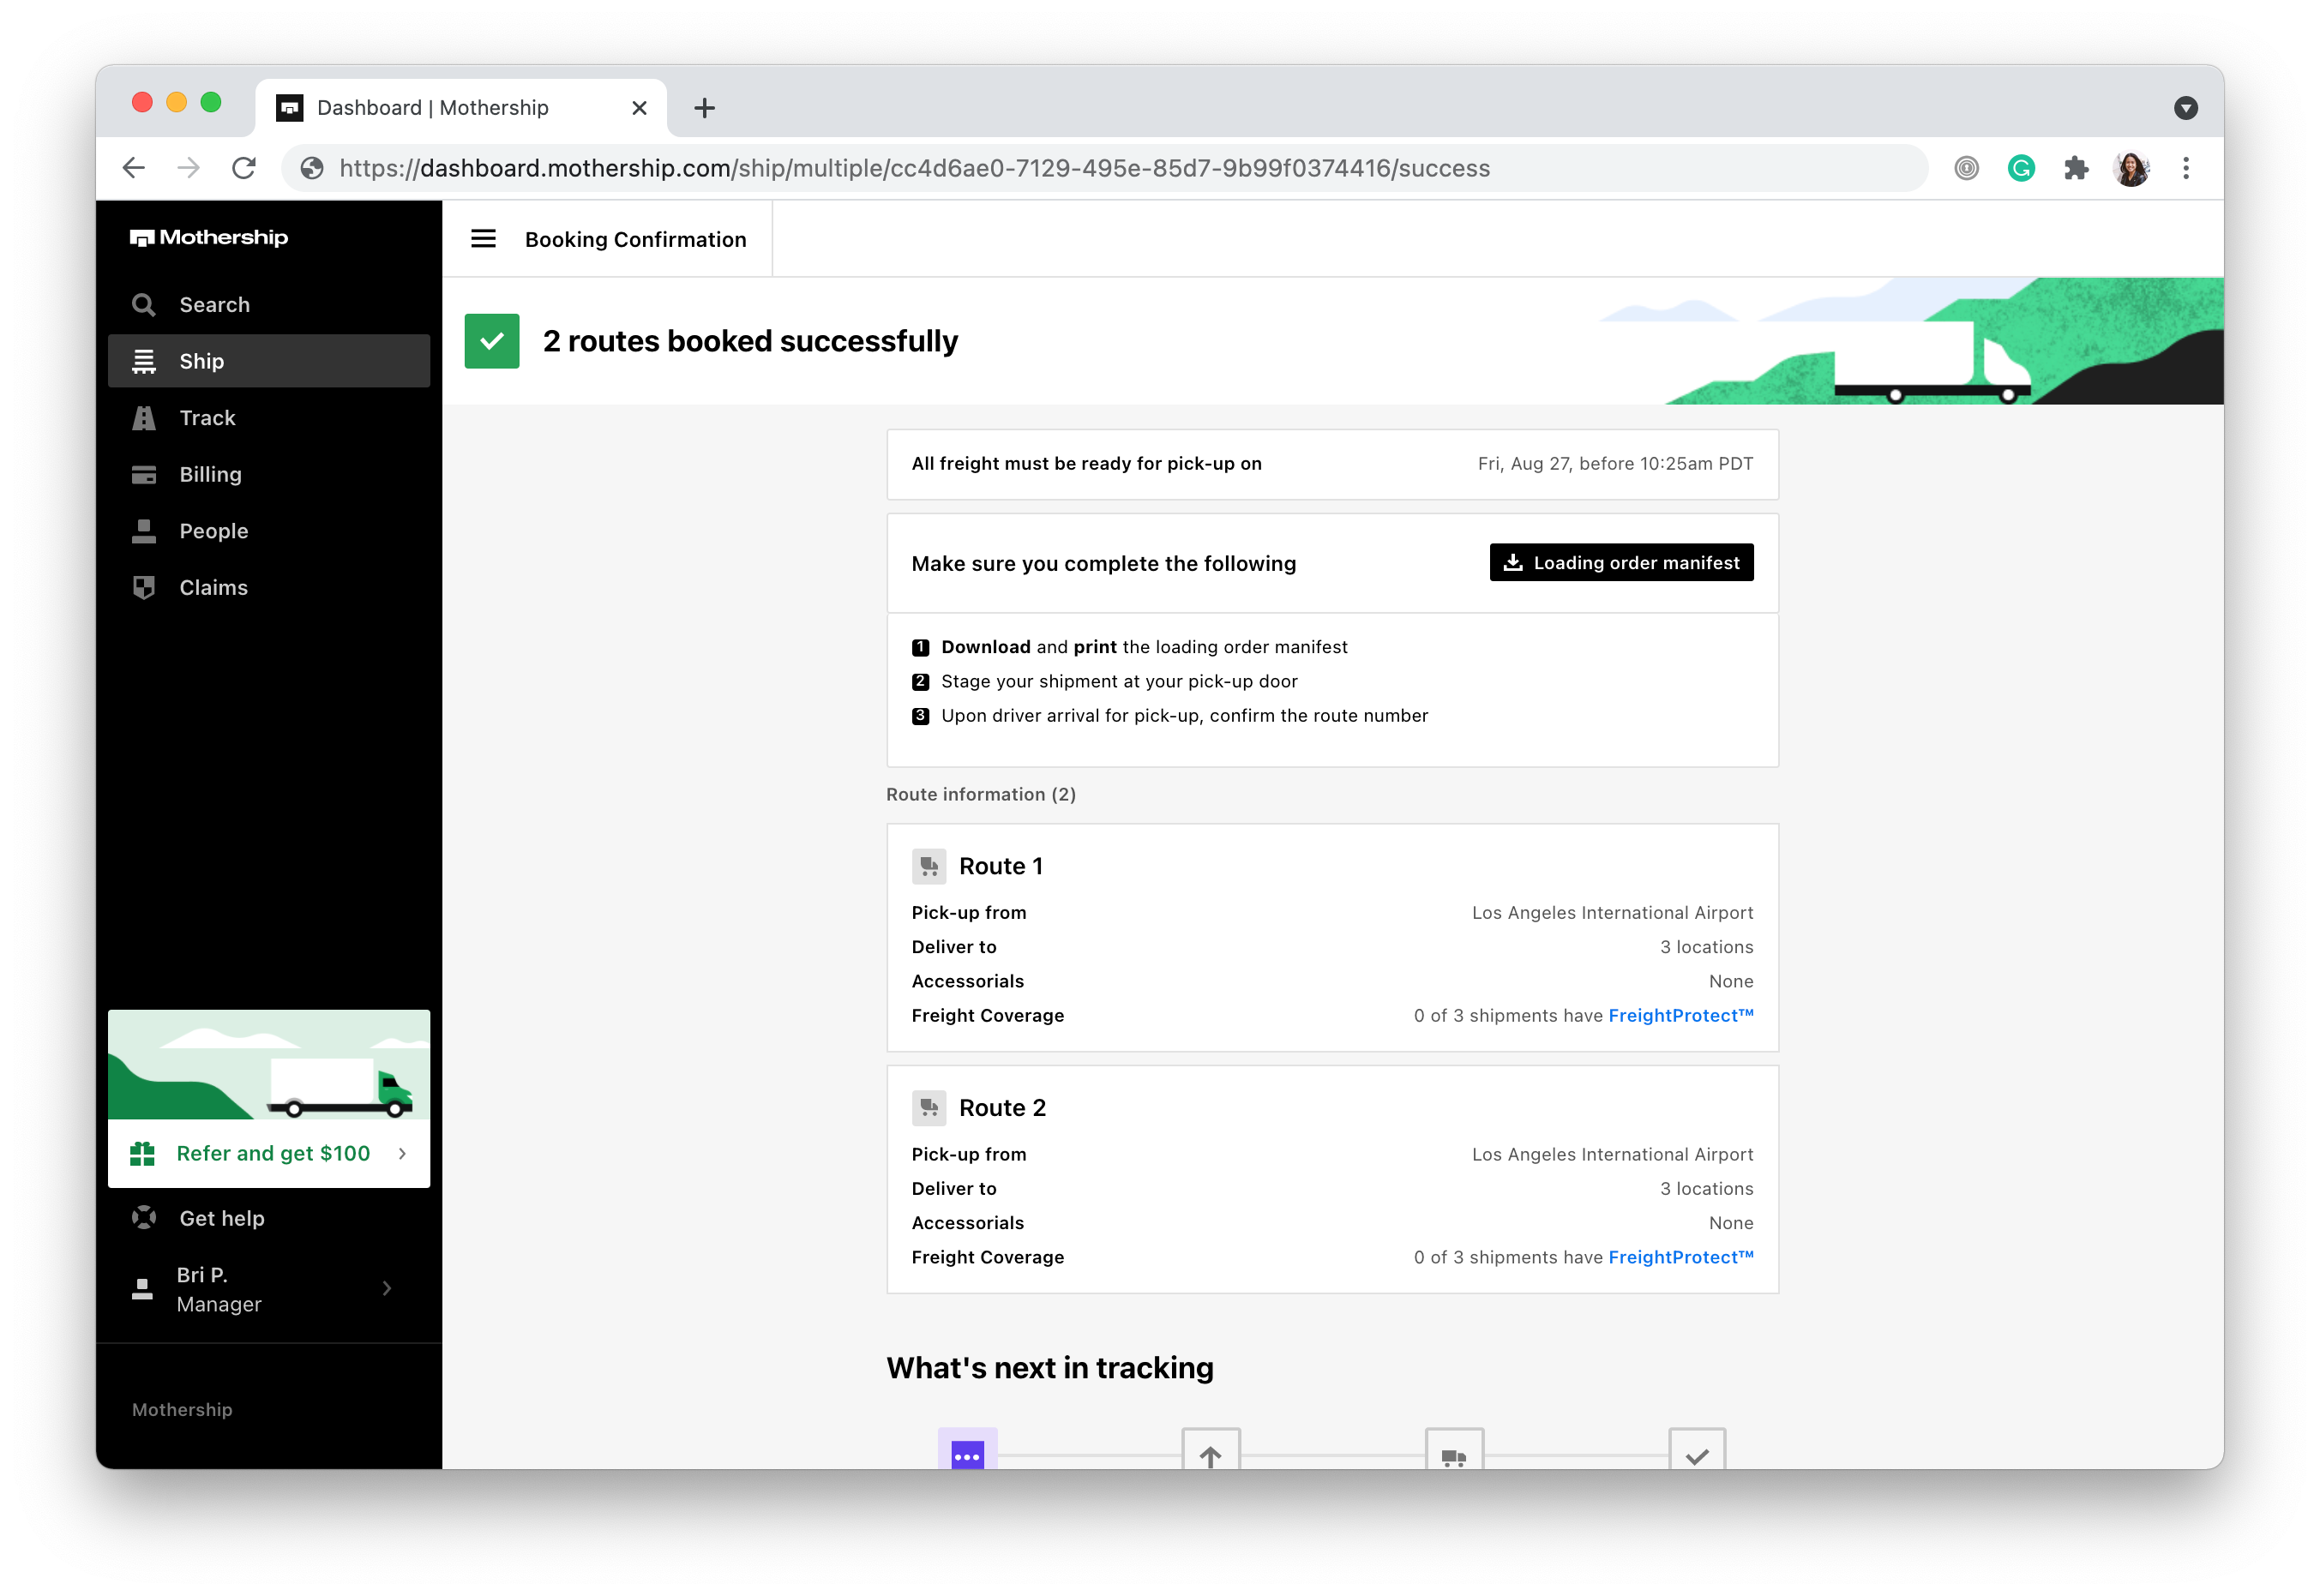Viewport: 2320px width, 1596px height.
Task: Click the delivered checkmark tracking step icon
Action: [x=1697, y=1449]
